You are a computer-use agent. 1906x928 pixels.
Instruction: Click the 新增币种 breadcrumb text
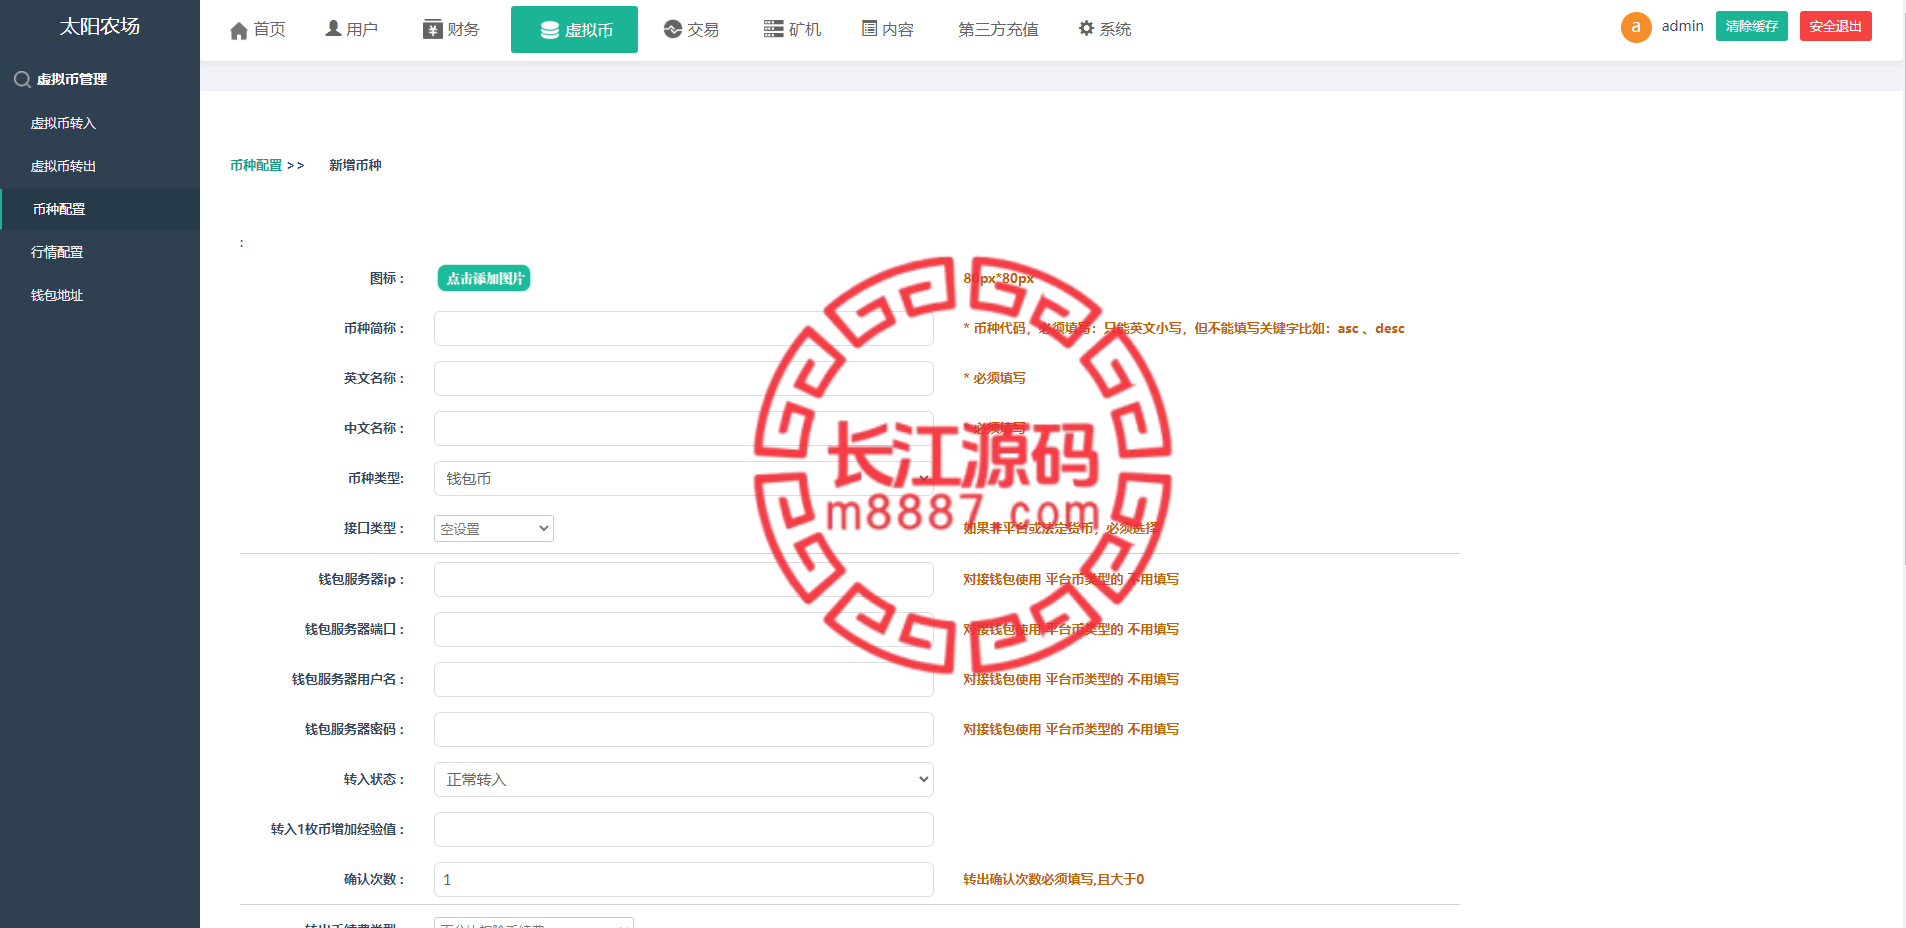355,165
